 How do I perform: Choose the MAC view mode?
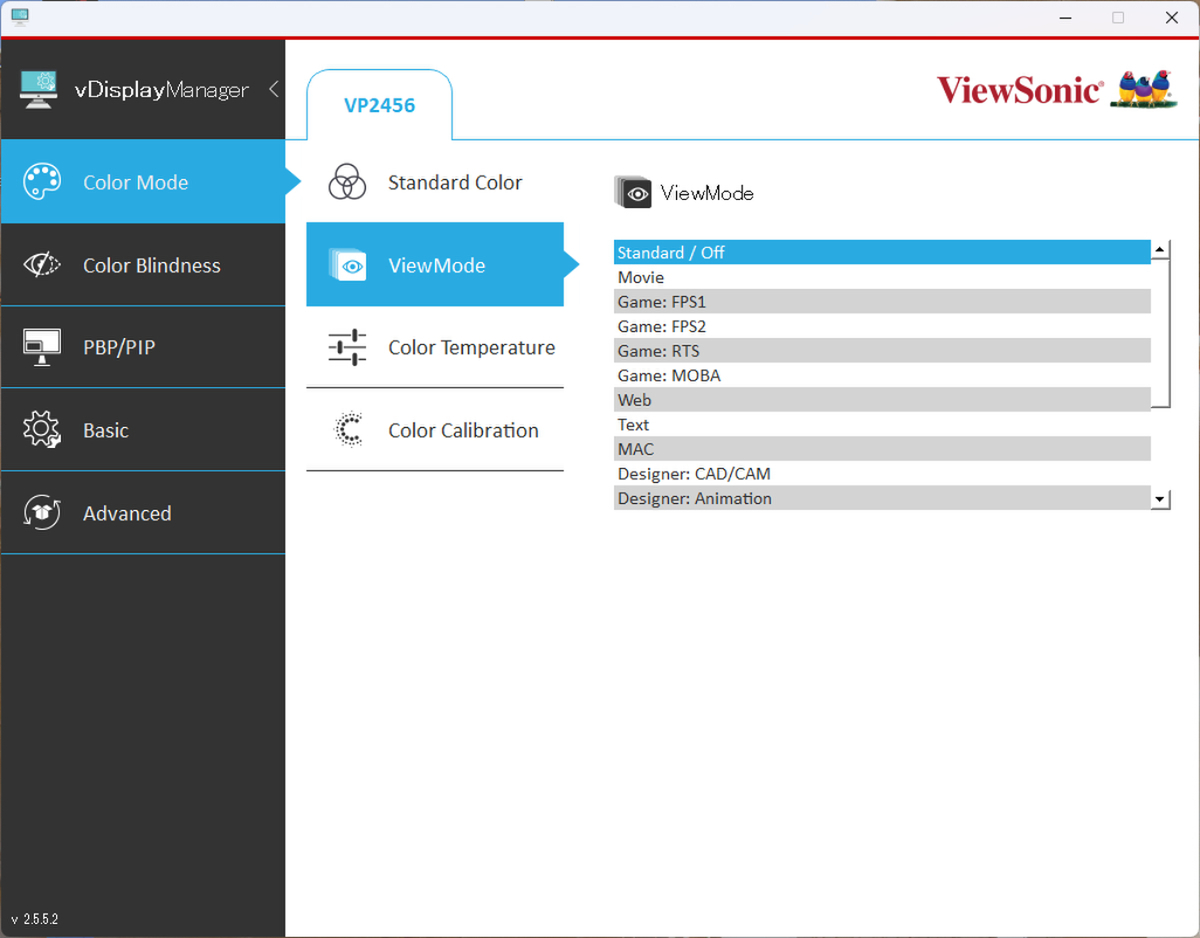(x=636, y=449)
